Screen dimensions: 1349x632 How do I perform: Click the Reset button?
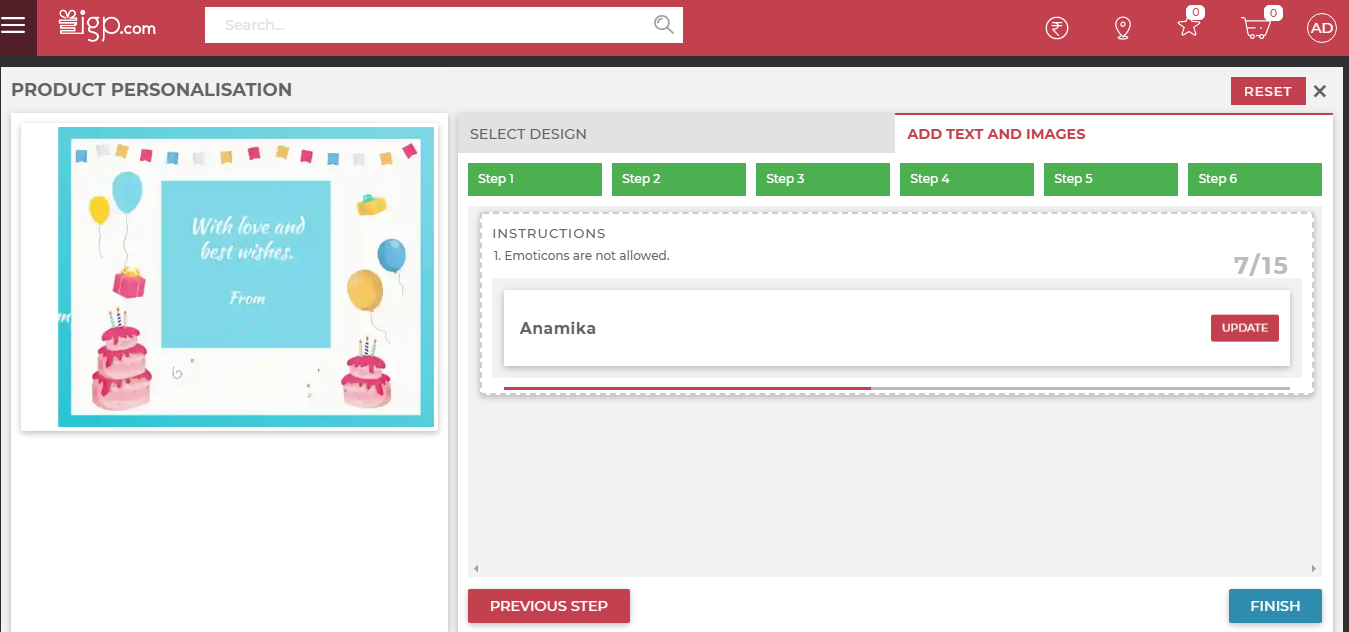click(1267, 91)
